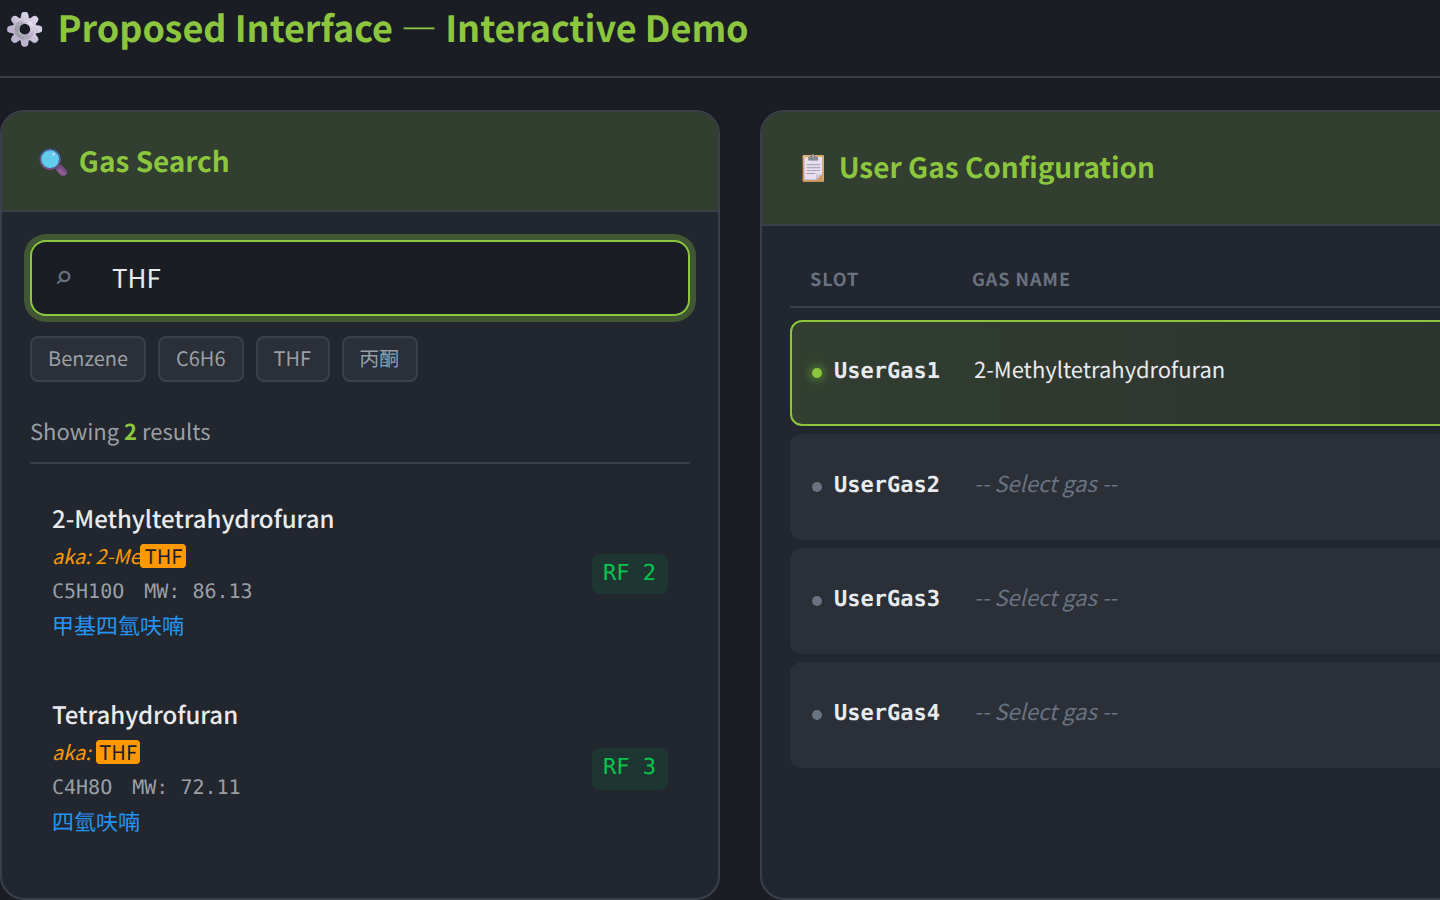The image size is (1440, 900).
Task: Click the green status dot of UserGas1
Action: click(x=817, y=373)
